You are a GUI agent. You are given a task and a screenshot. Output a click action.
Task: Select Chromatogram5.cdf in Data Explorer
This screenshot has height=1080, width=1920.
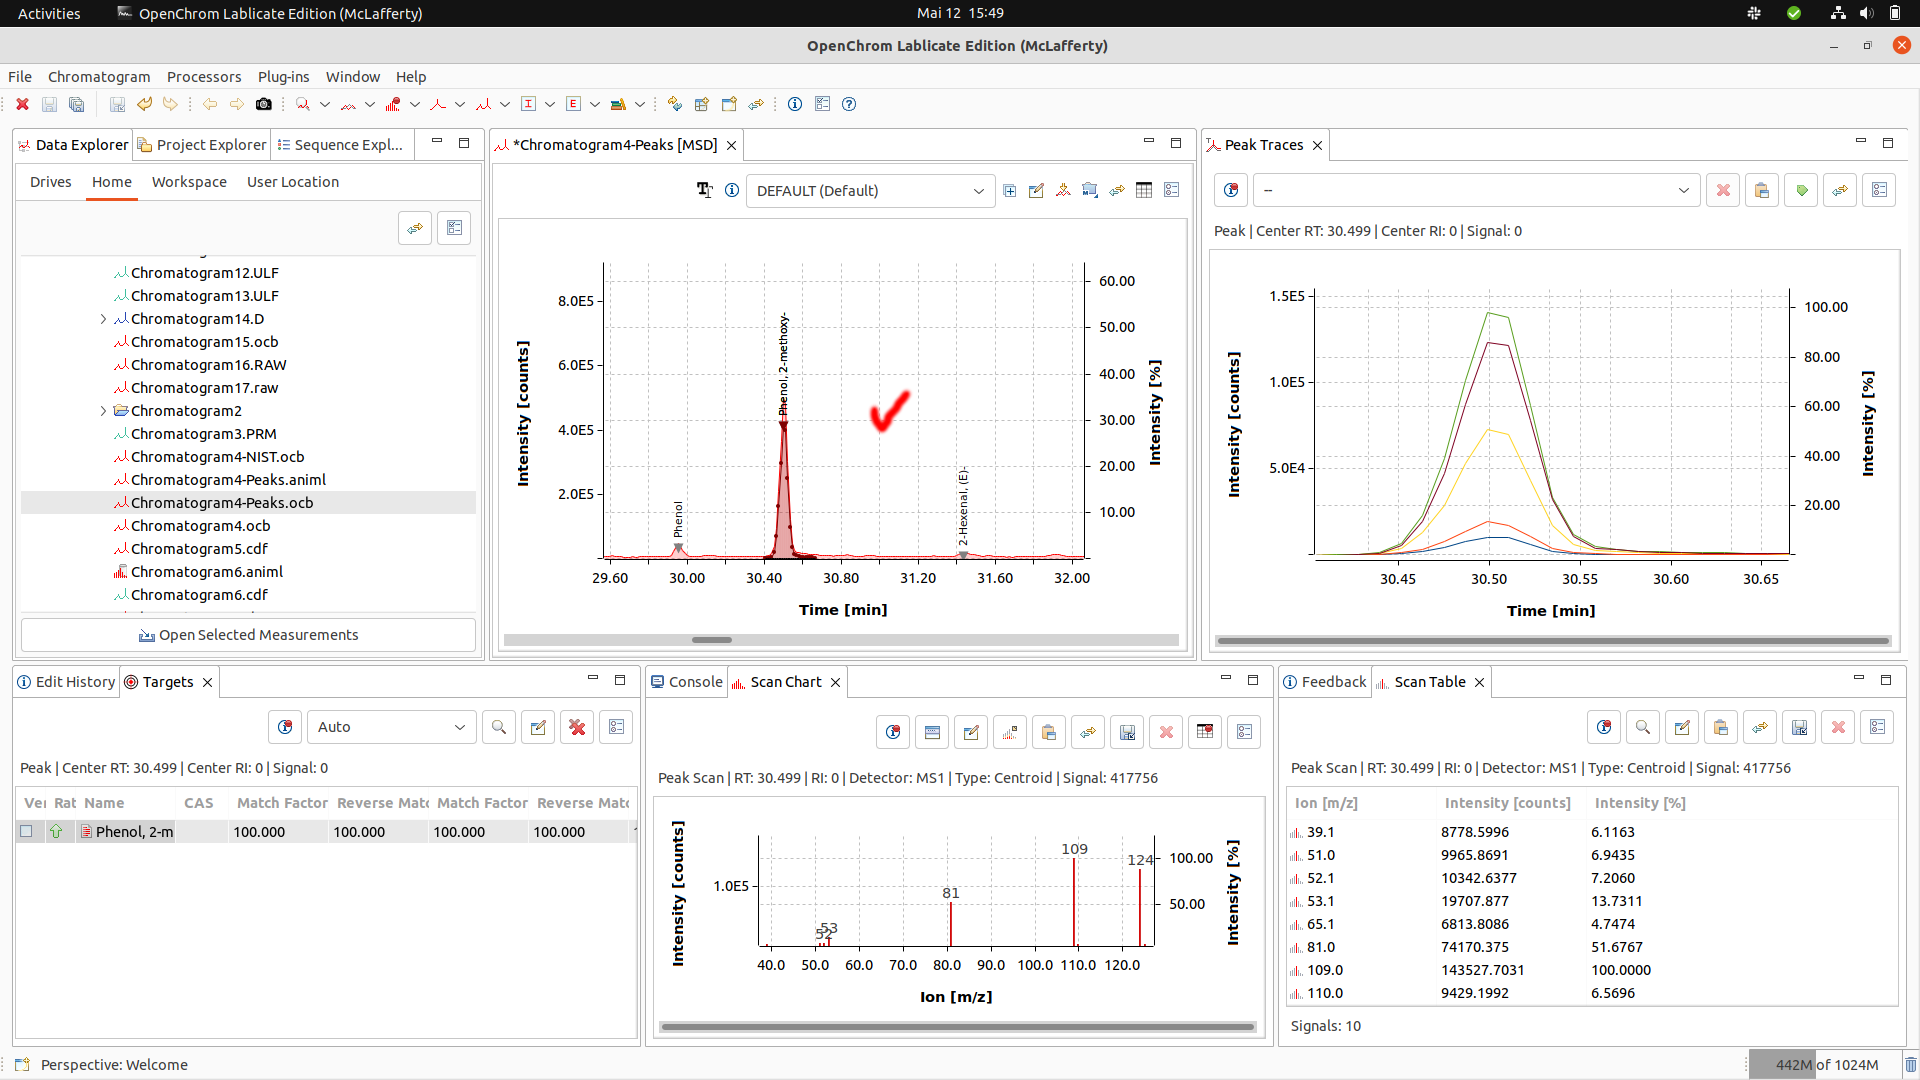tap(199, 548)
